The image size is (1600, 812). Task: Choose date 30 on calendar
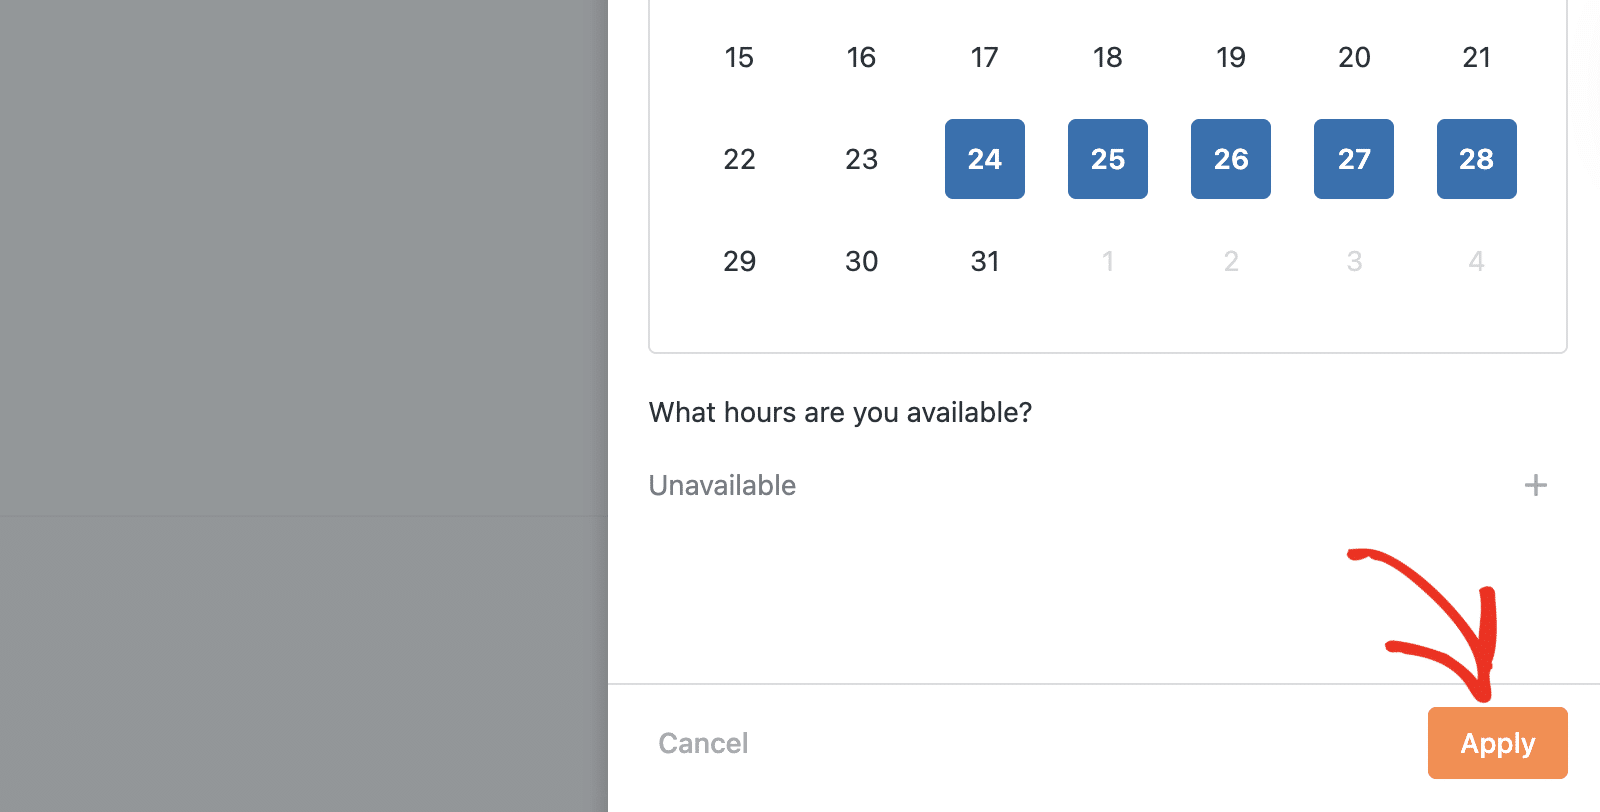861,261
